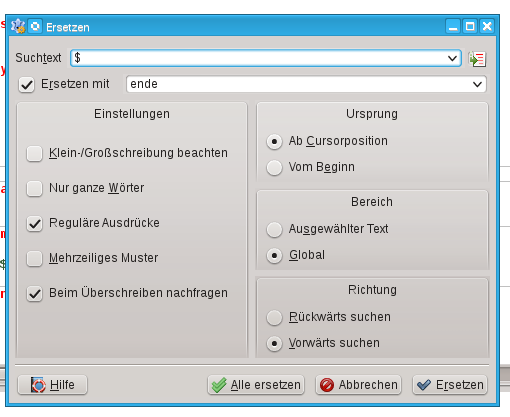Uncheck Reguläre Ausdrücke option
510x417 pixels.
pos(34,223)
